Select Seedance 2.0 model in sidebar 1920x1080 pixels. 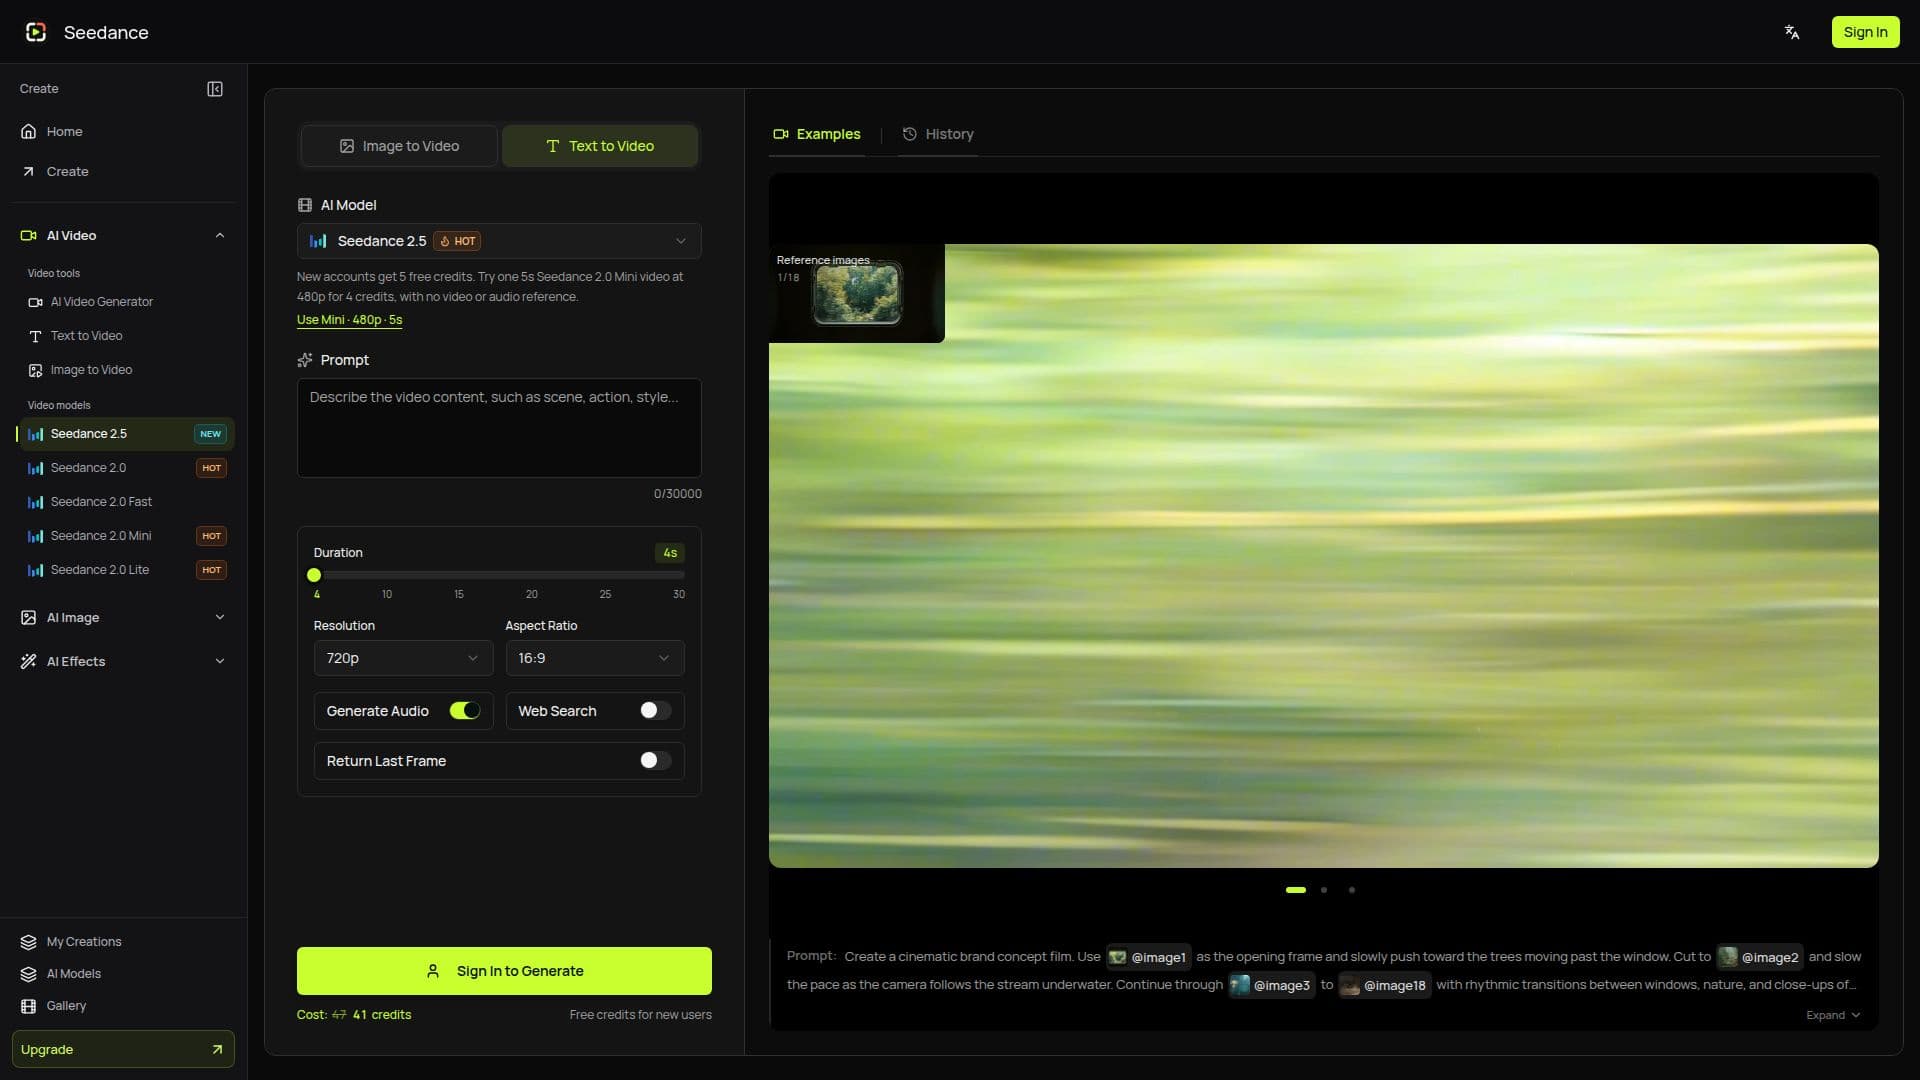pos(128,467)
